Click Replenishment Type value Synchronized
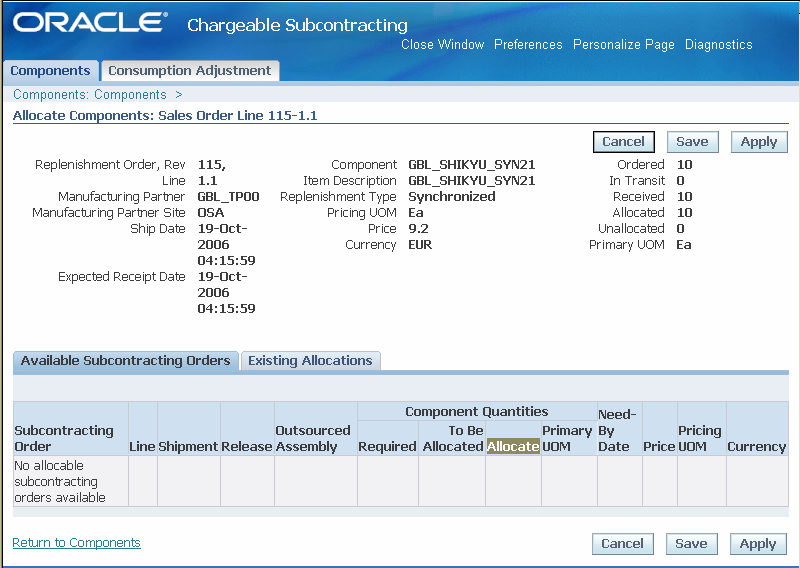This screenshot has width=800, height=568. point(452,196)
